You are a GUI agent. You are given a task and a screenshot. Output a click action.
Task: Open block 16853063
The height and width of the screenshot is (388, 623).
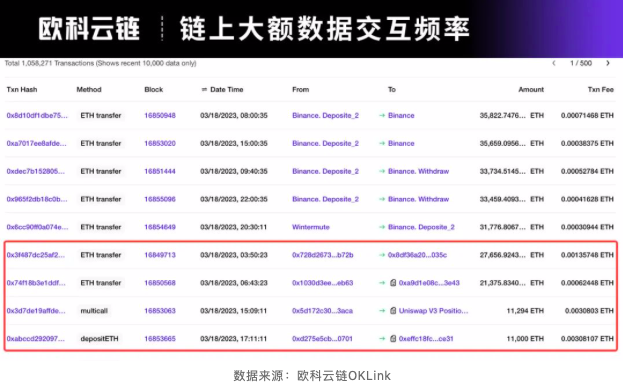click(160, 311)
